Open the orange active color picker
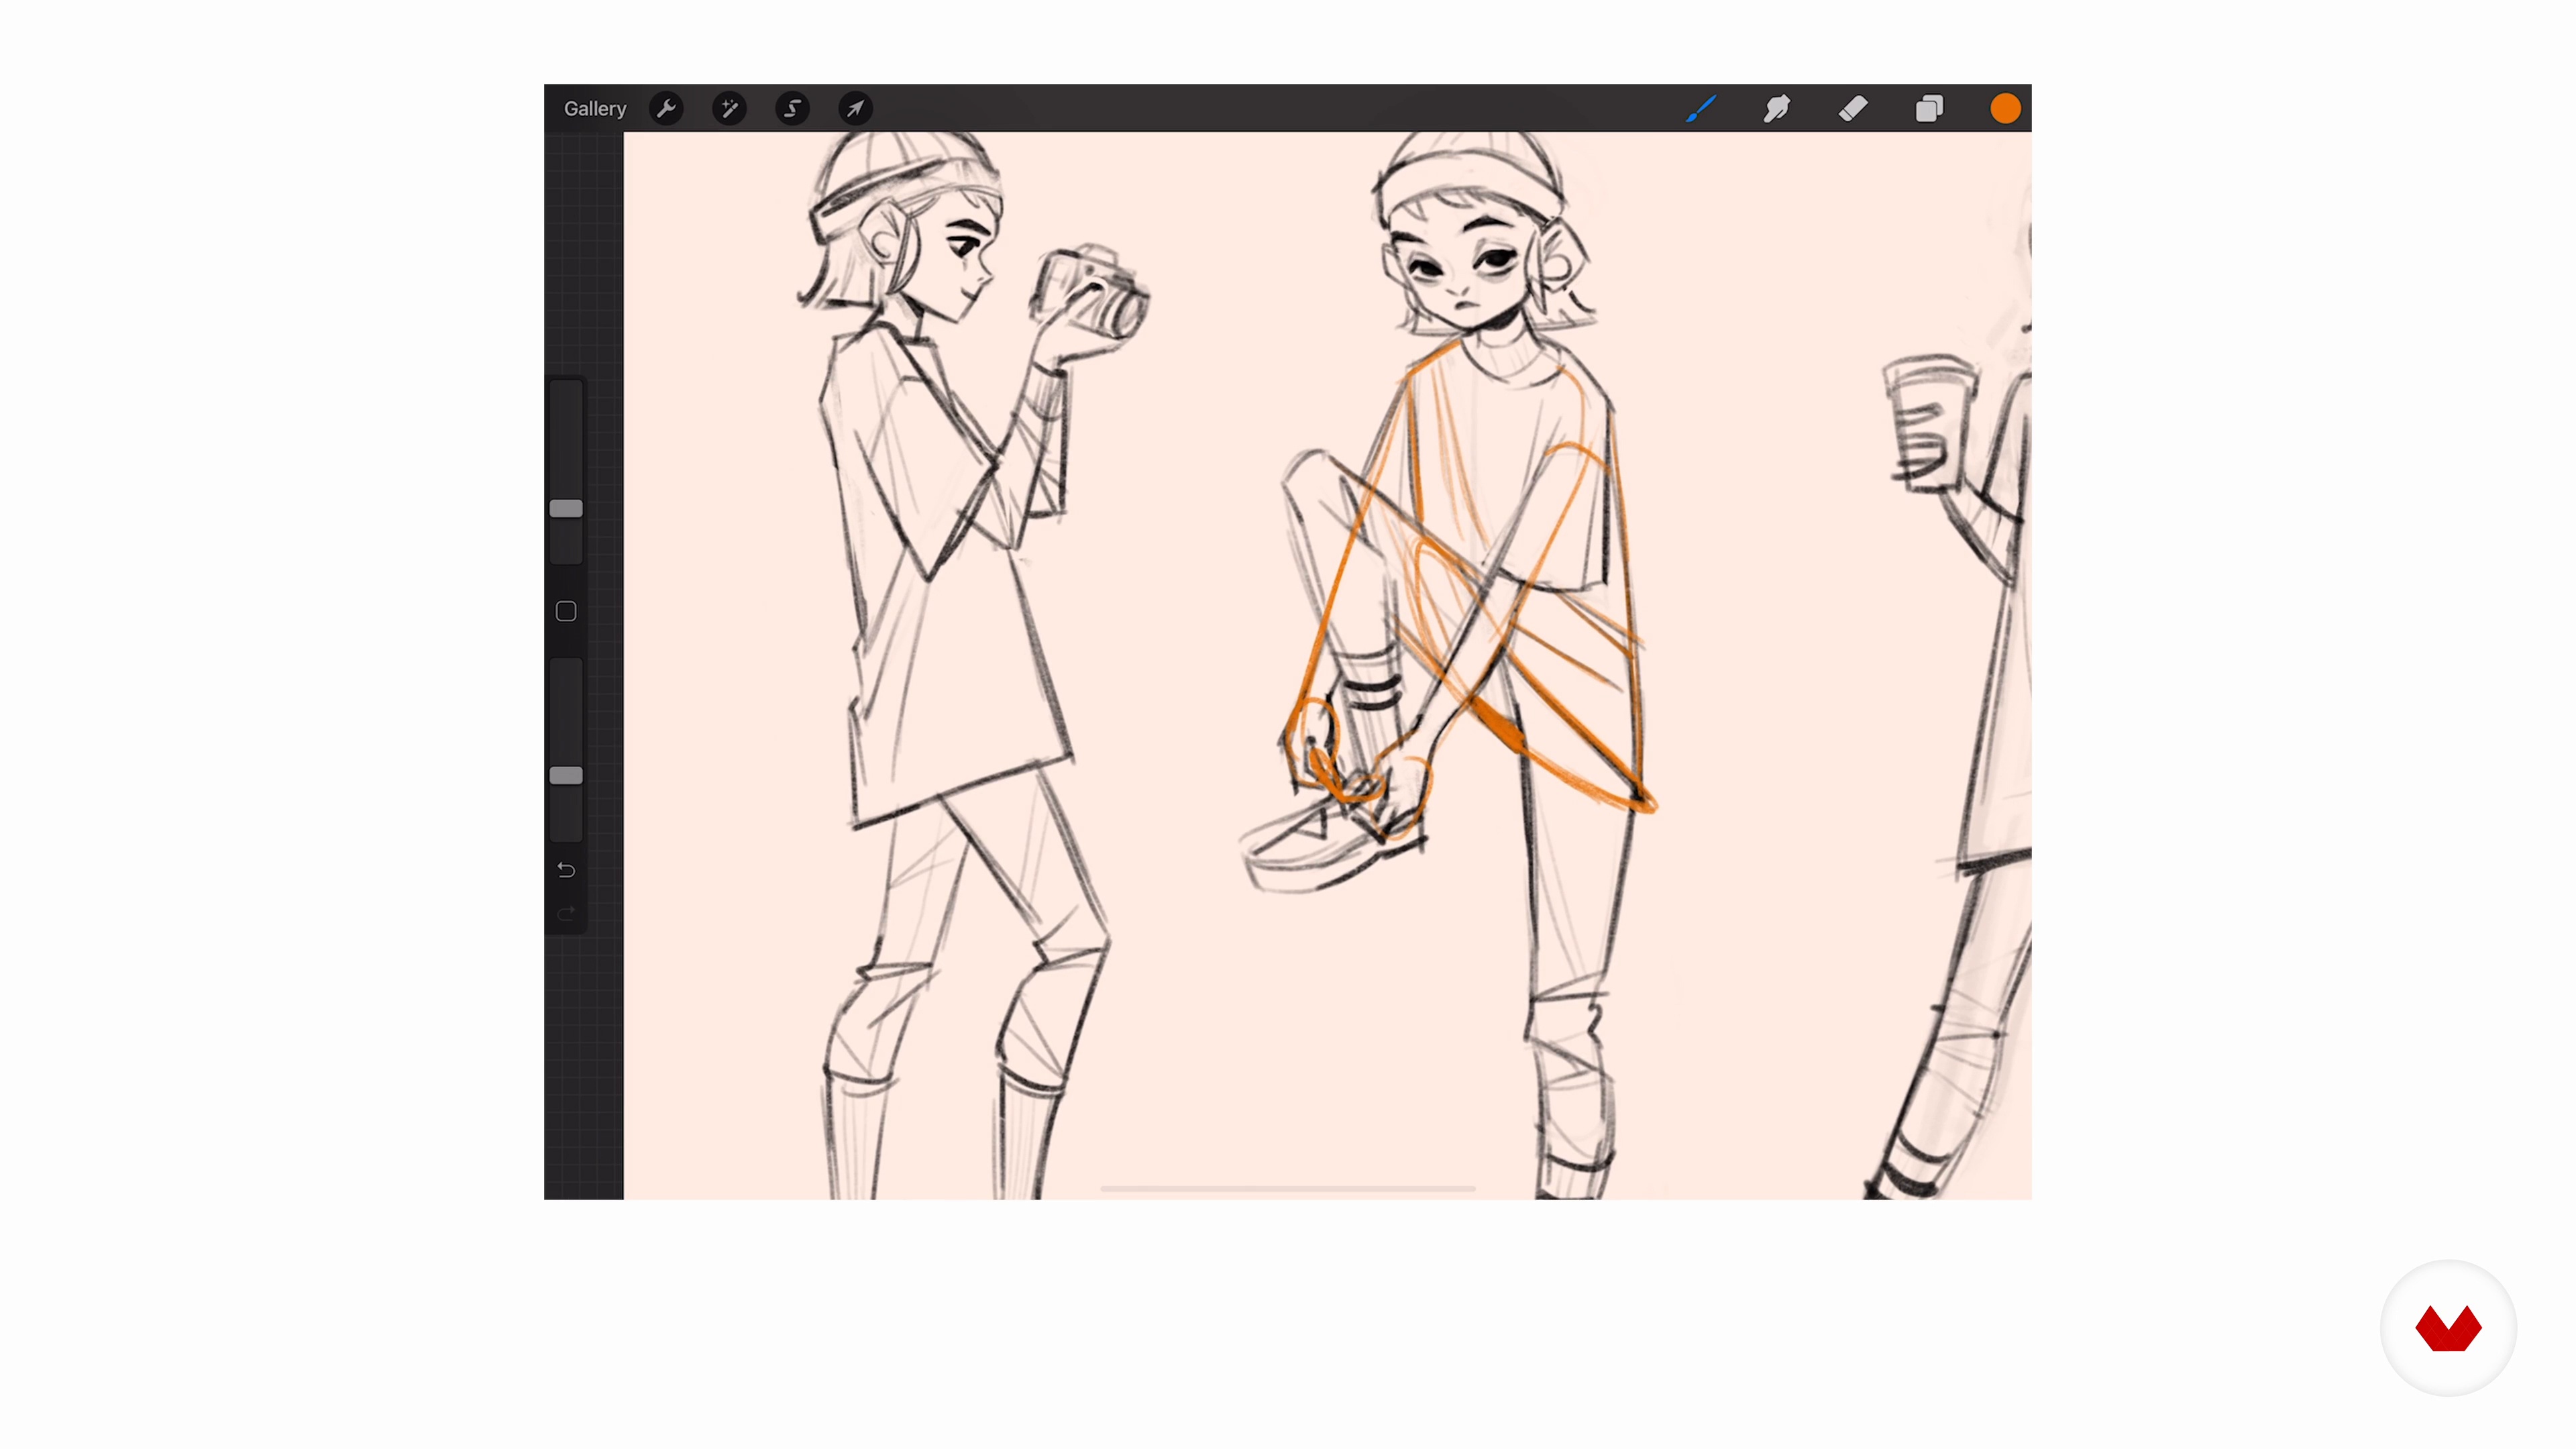Viewport: 2576px width, 1449px height. click(x=2005, y=109)
